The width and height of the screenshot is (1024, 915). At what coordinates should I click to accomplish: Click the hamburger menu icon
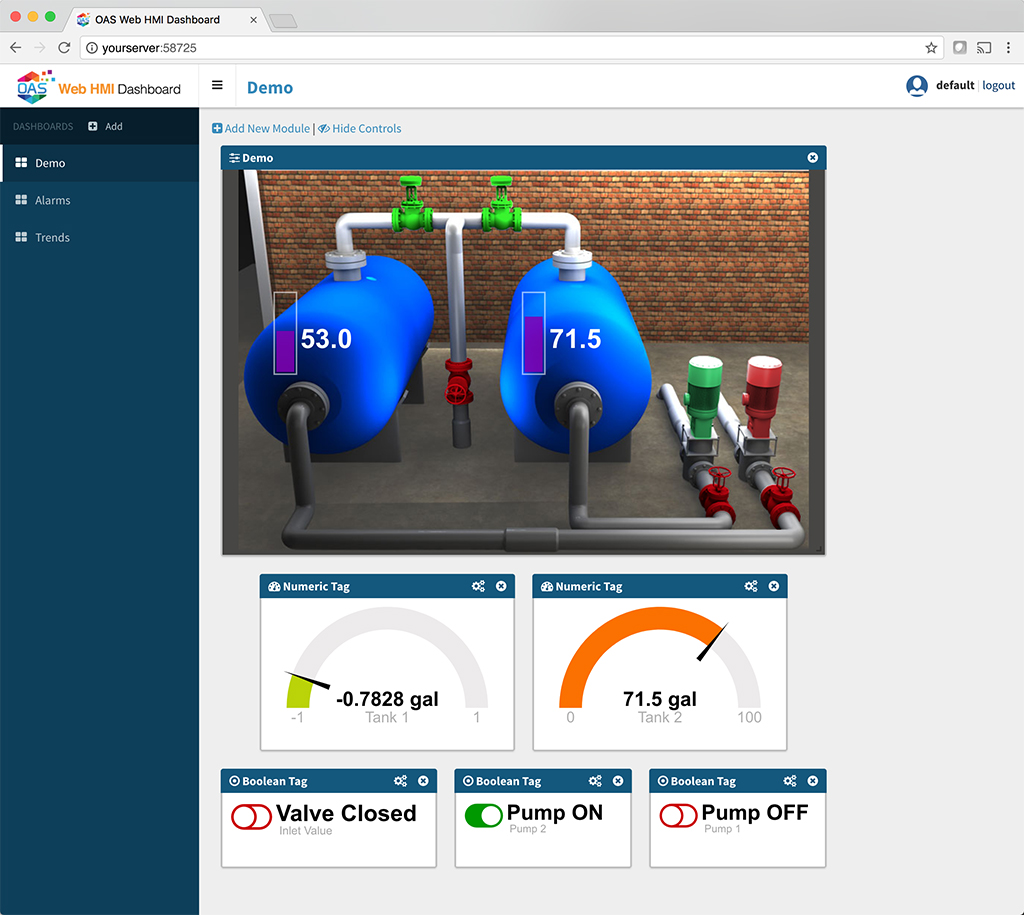[217, 86]
